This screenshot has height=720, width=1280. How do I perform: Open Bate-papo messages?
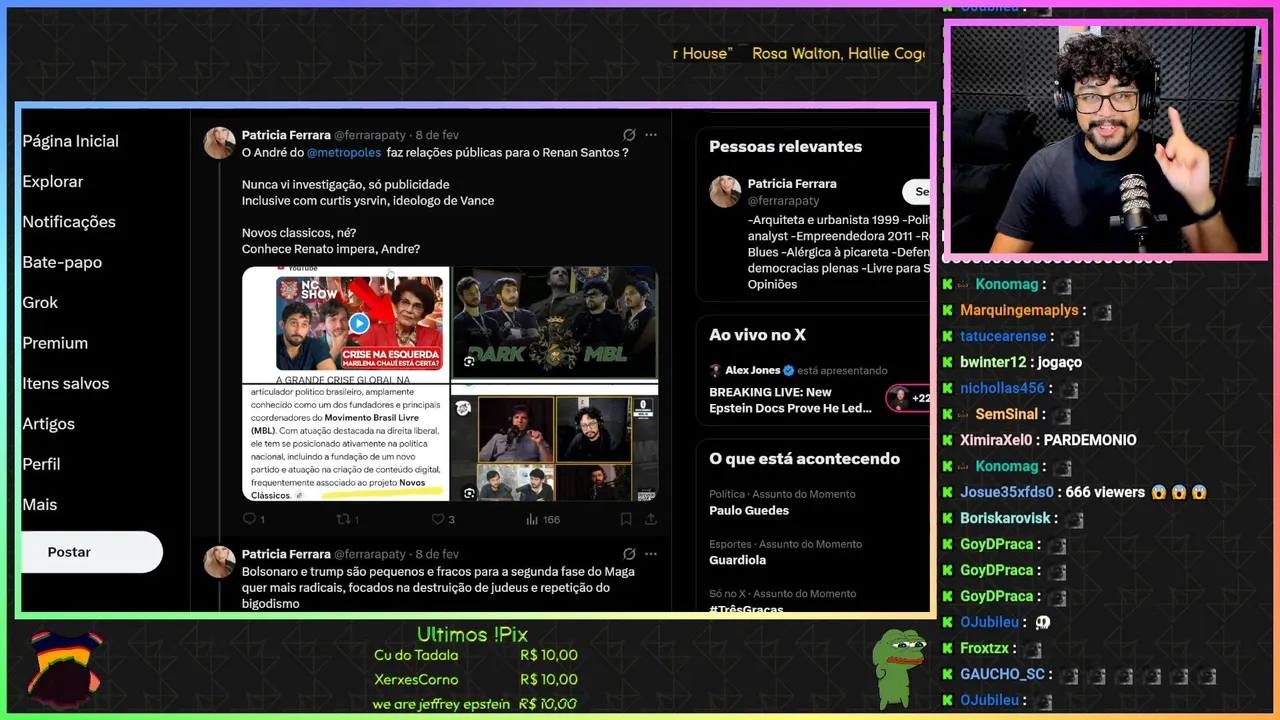62,262
